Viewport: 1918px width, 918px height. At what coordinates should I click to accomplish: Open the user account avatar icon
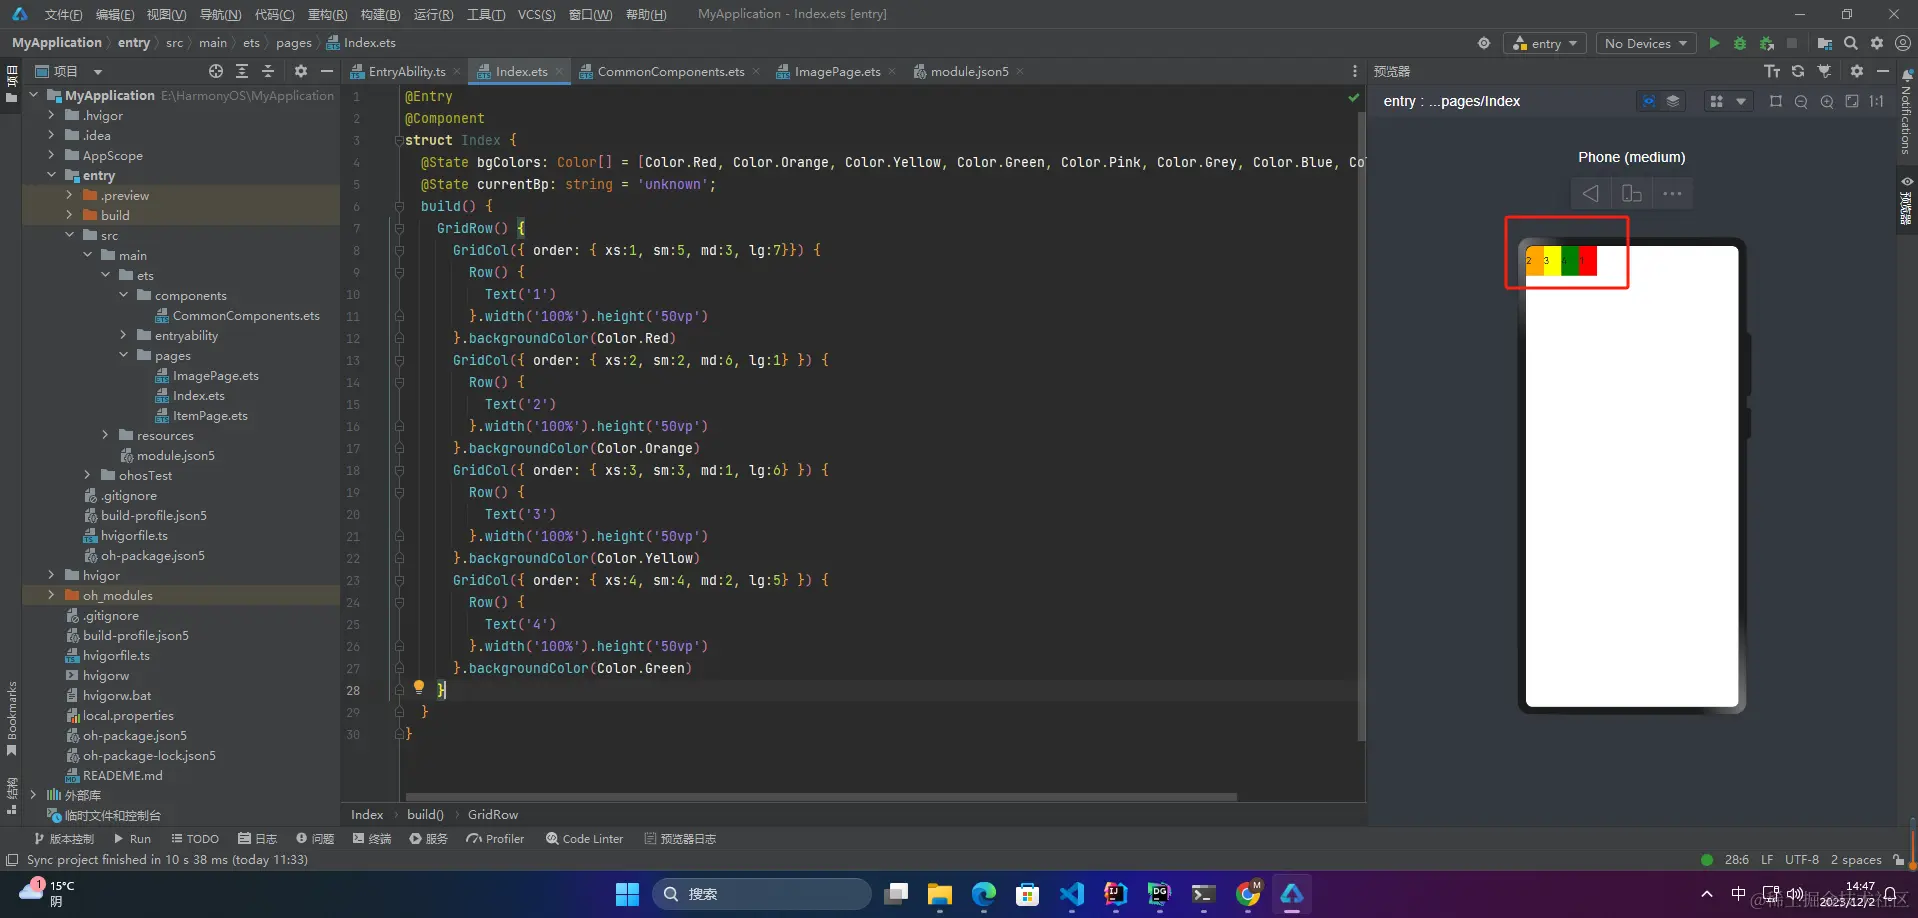[1903, 43]
